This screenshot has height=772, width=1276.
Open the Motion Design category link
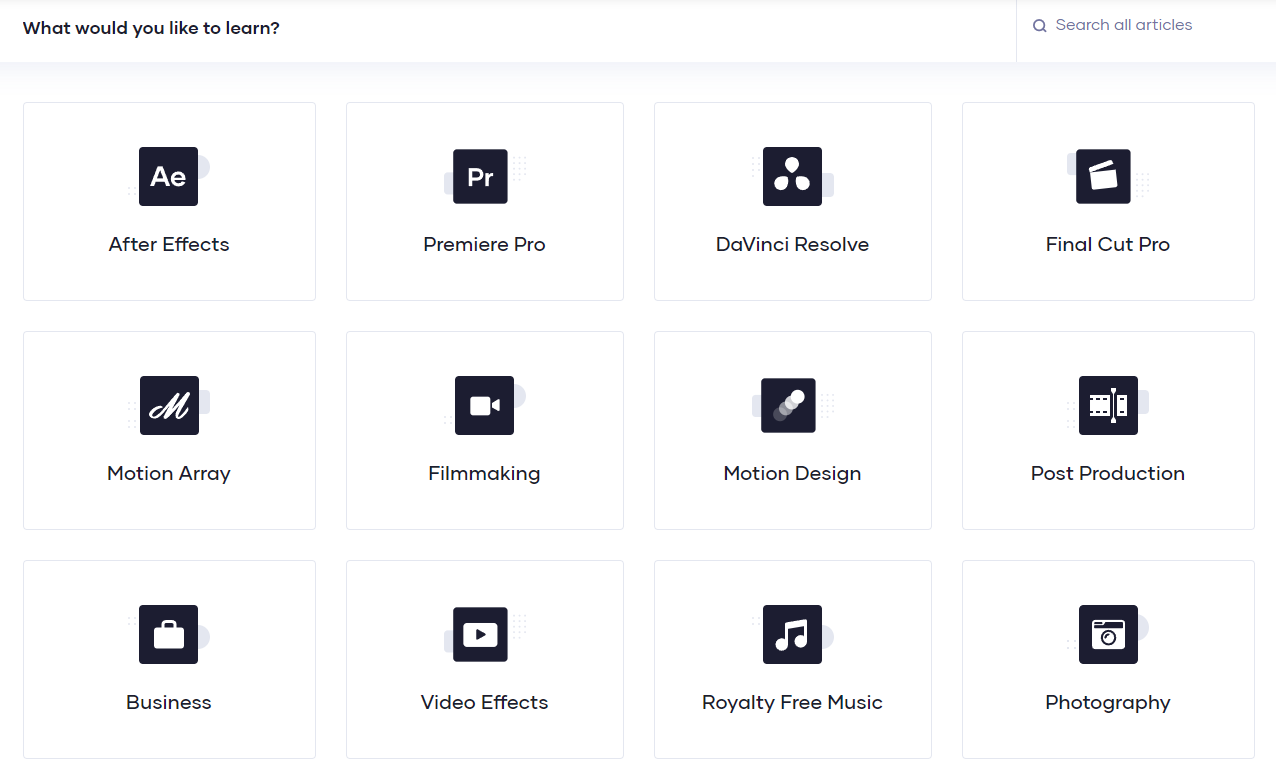793,430
